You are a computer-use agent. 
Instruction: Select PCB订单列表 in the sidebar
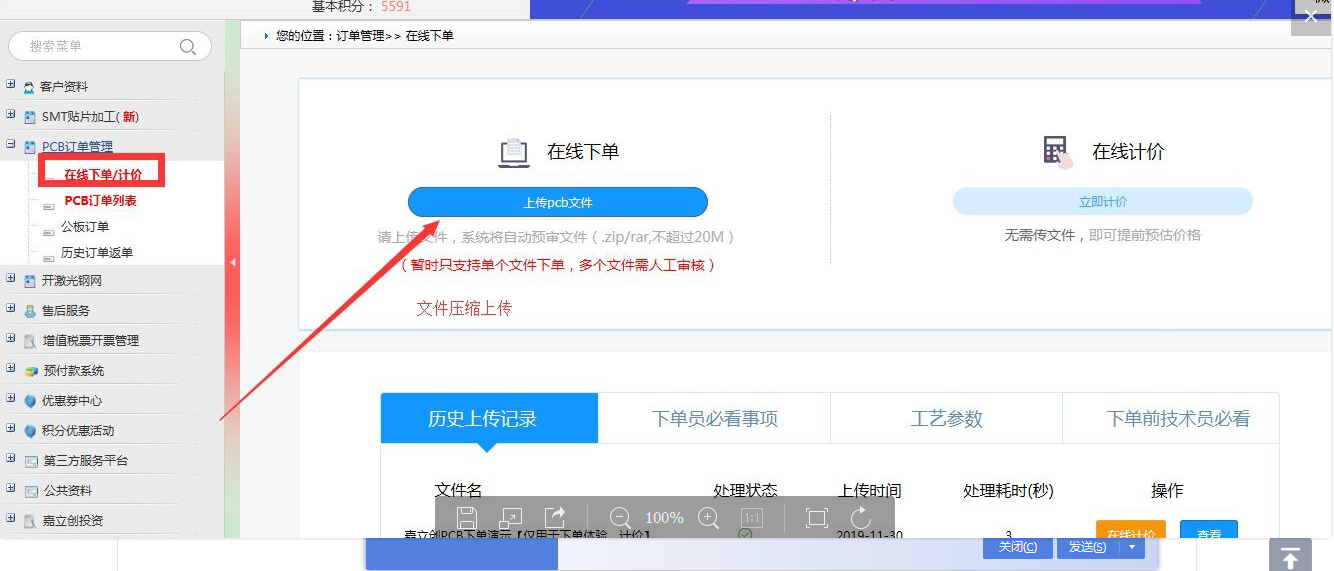[x=100, y=201]
